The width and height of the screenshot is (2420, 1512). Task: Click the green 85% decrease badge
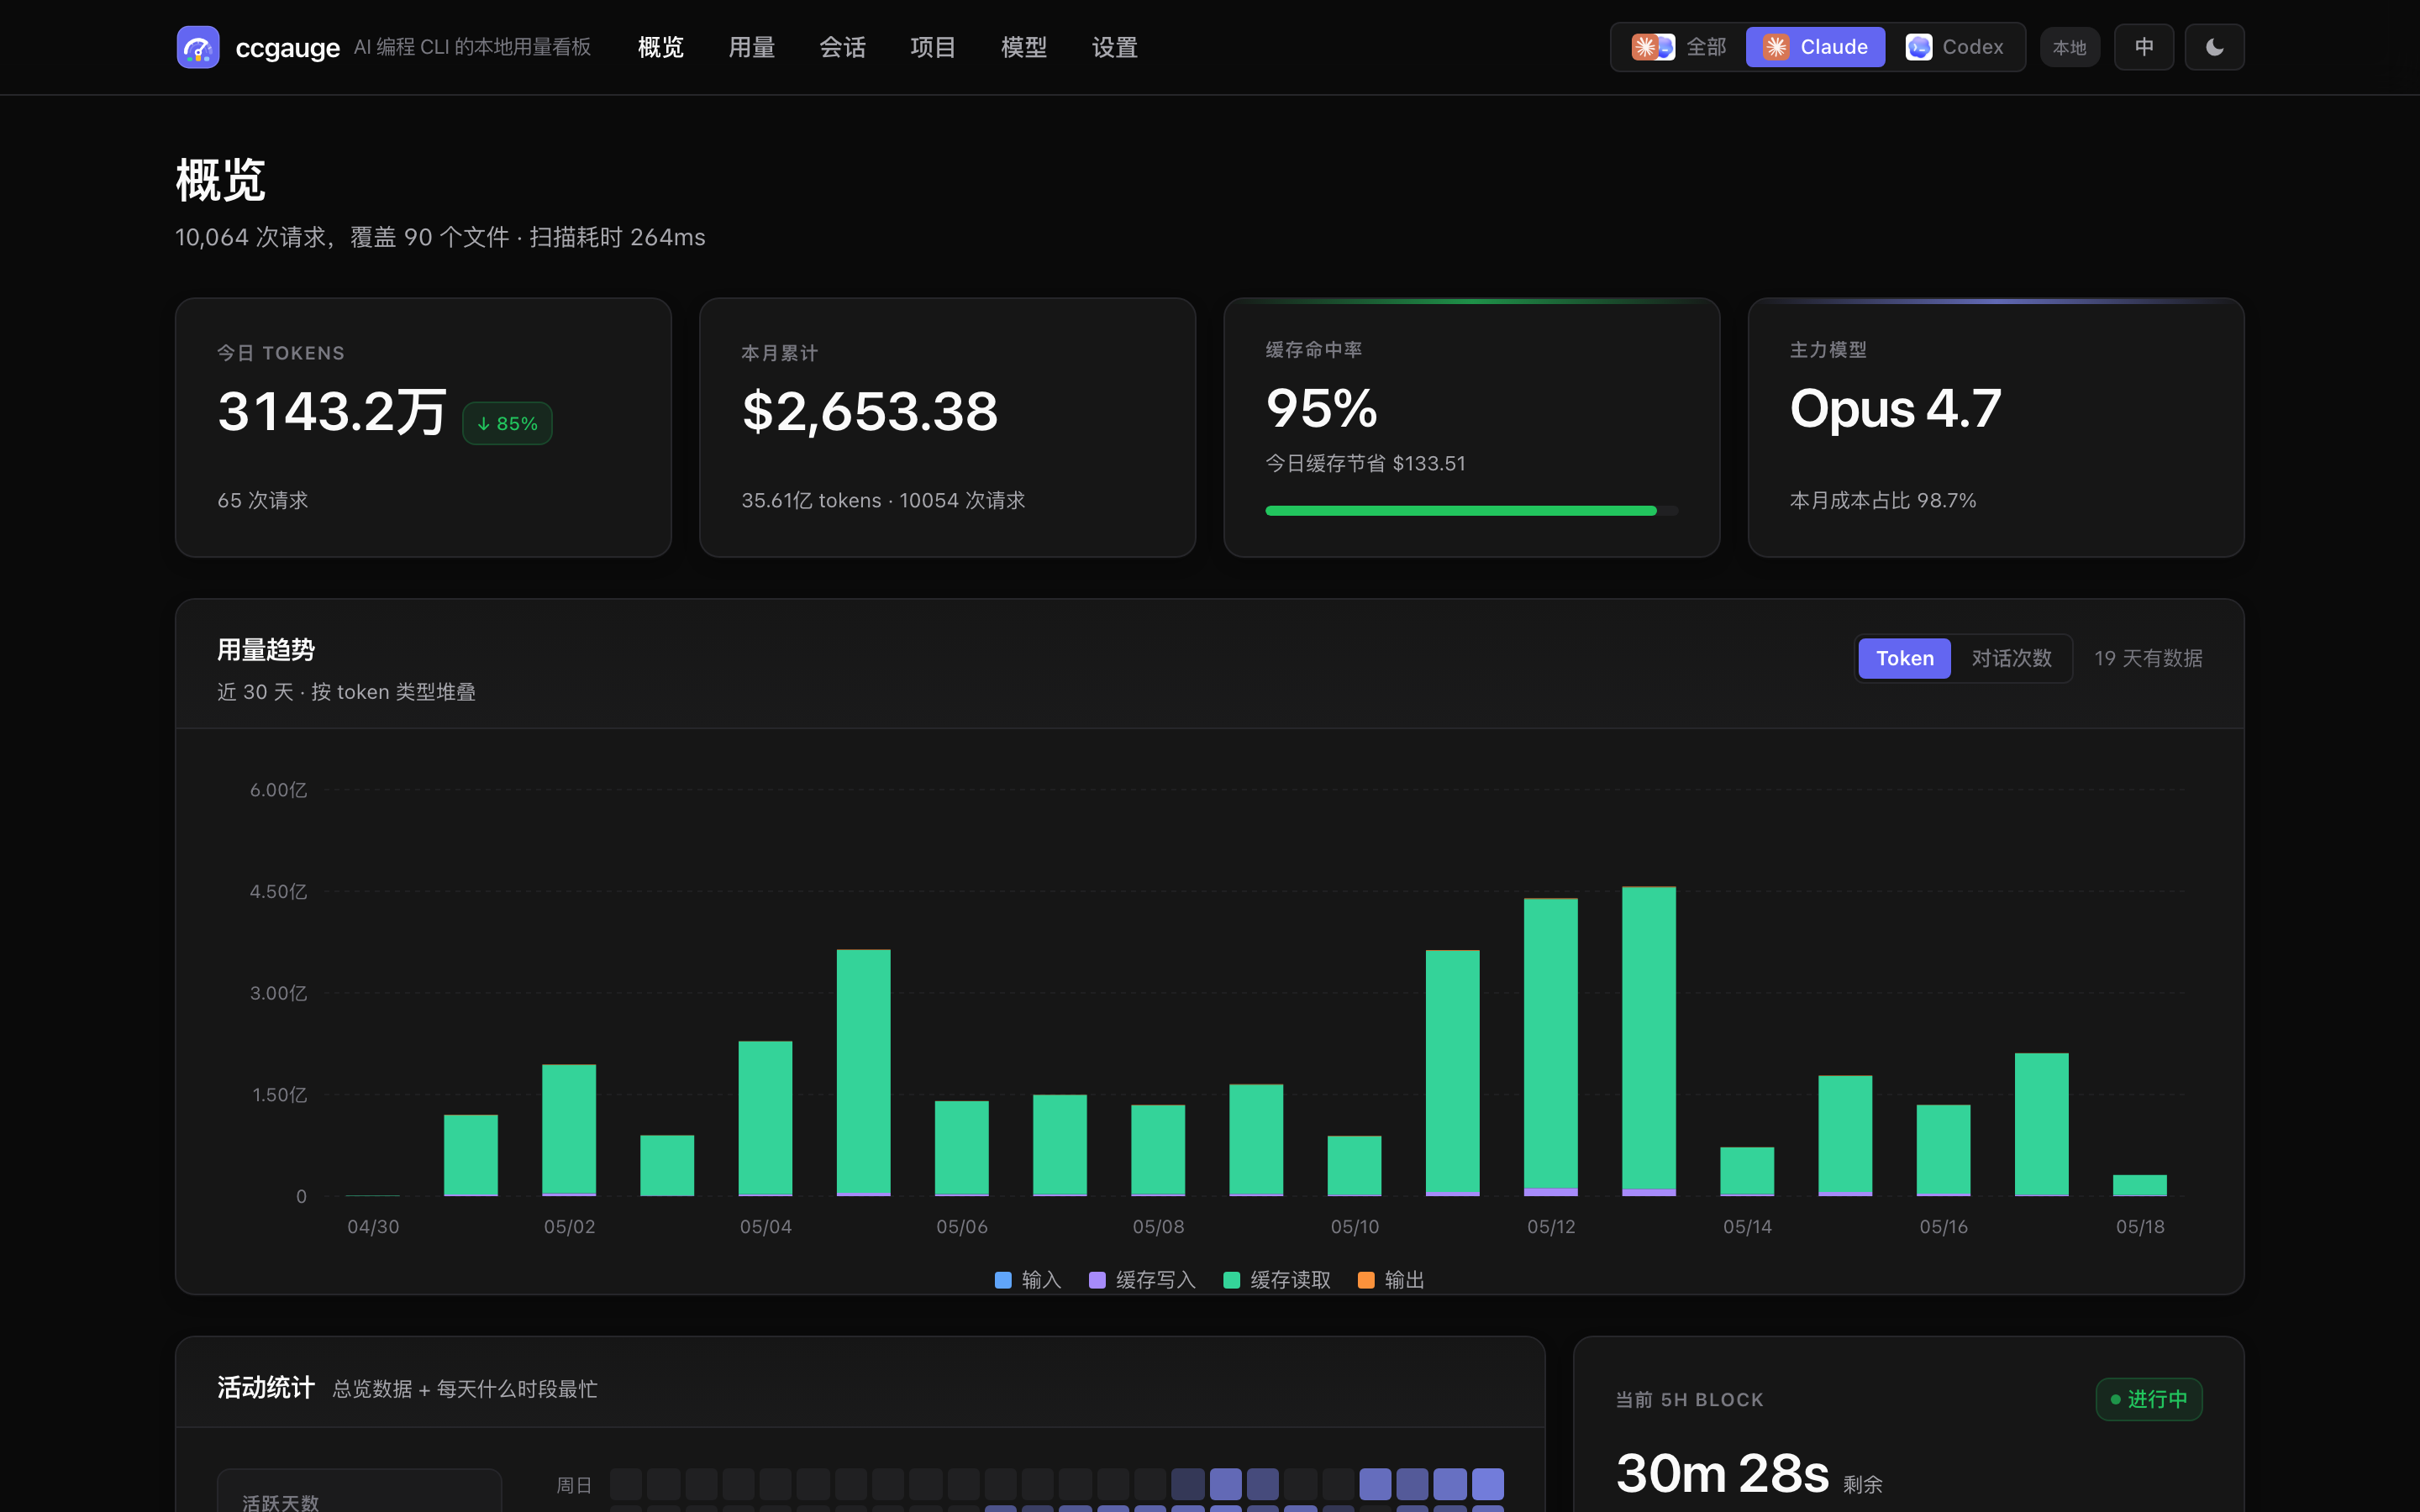tap(507, 423)
